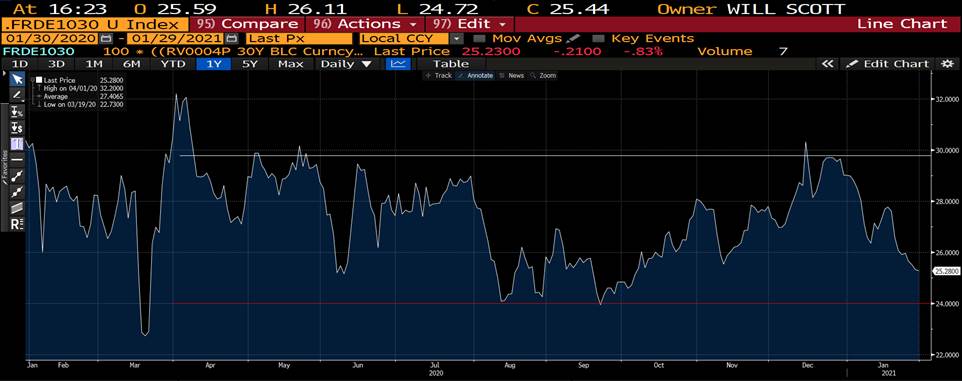This screenshot has width=962, height=381.
Task: Switch to Table view
Action: (451, 64)
